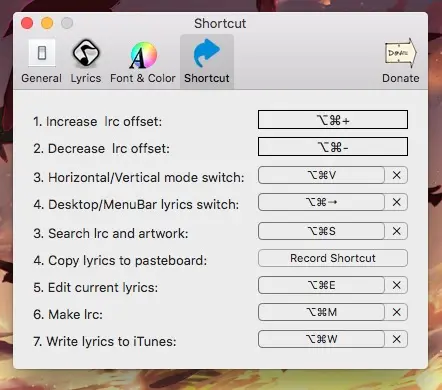Minimize the Shortcut window with yellow button
Screen dimensions: 442x390
pos(47,23)
